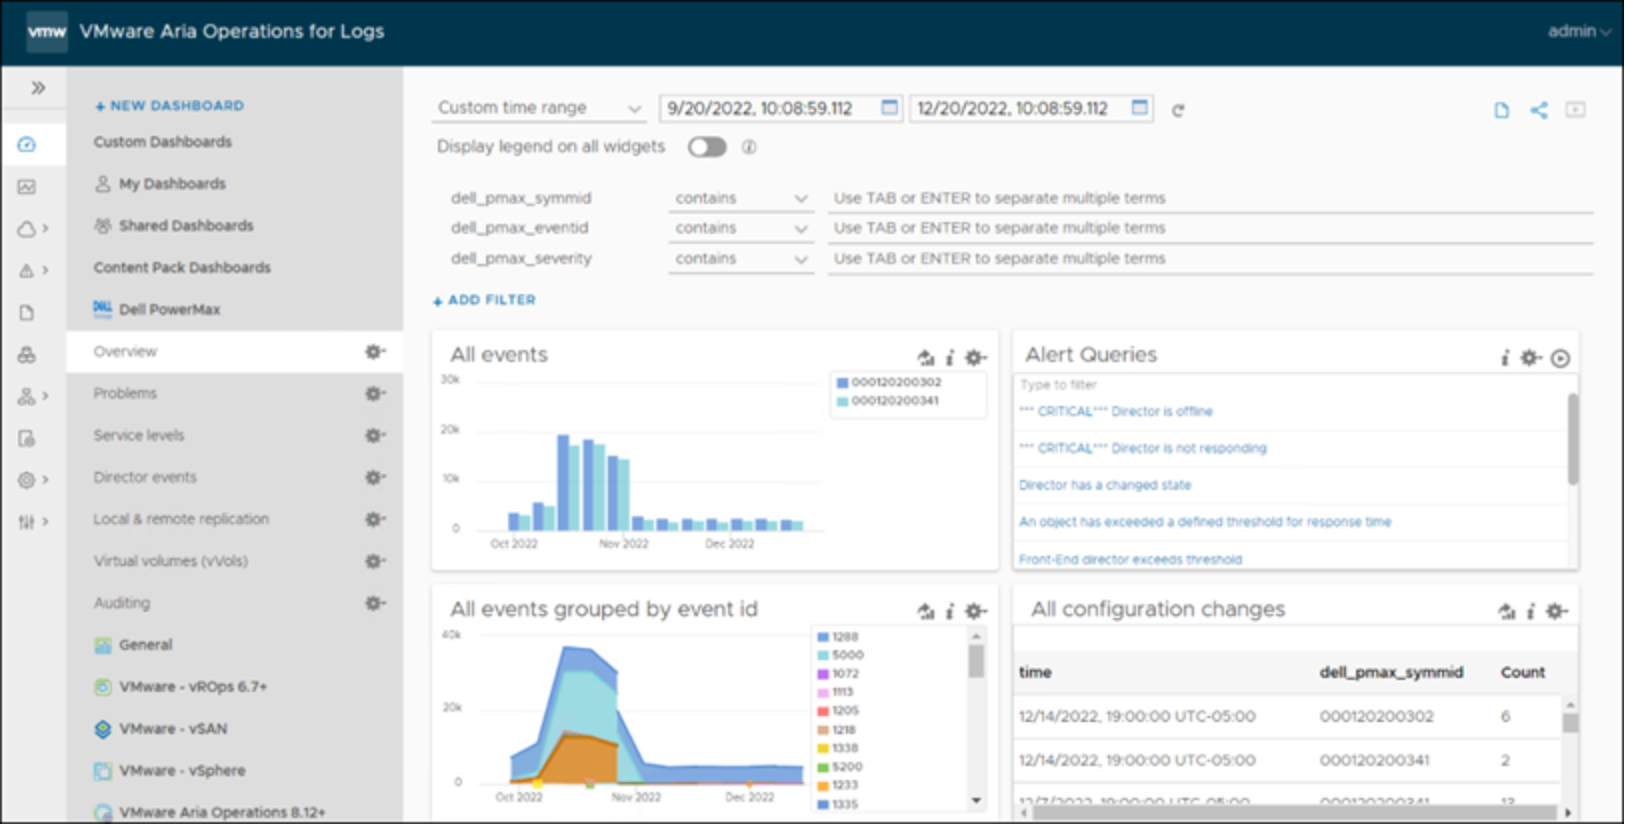Click 000120200341 legend swatch
This screenshot has height=825, width=1625.
[842, 401]
